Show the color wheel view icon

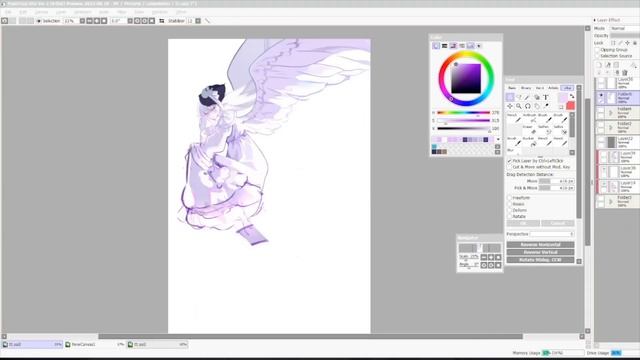point(436,46)
